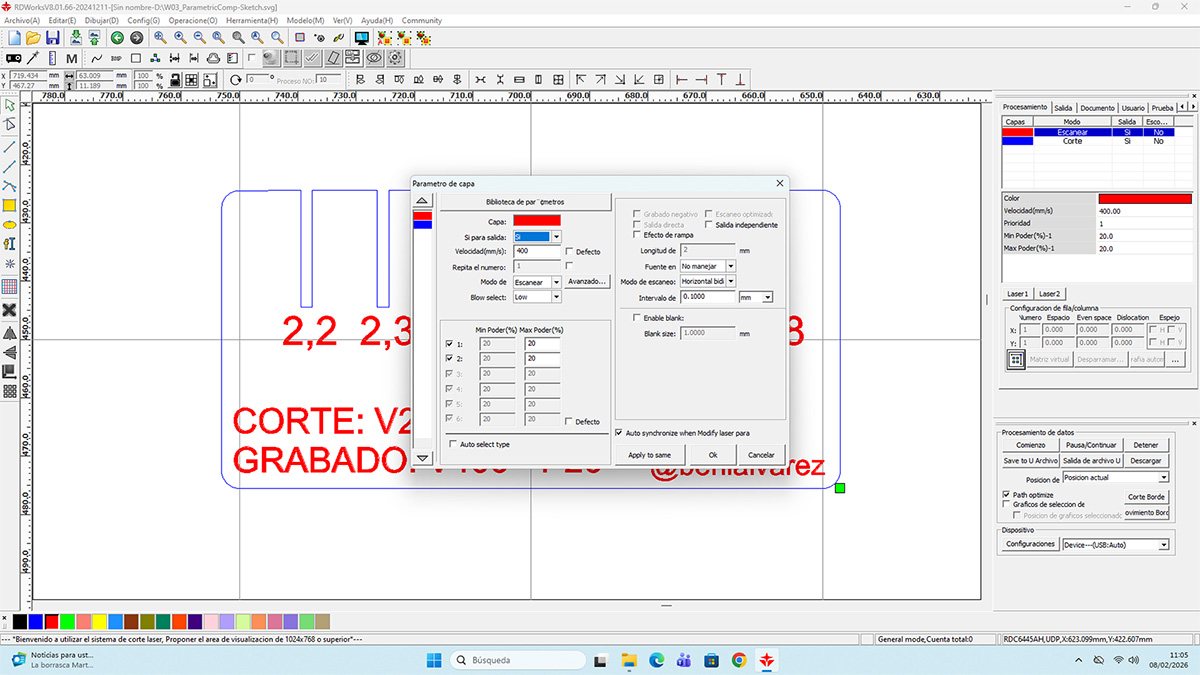This screenshot has width=1200, height=675.
Task: Click the red Capa color swatch
Action: (x=537, y=222)
